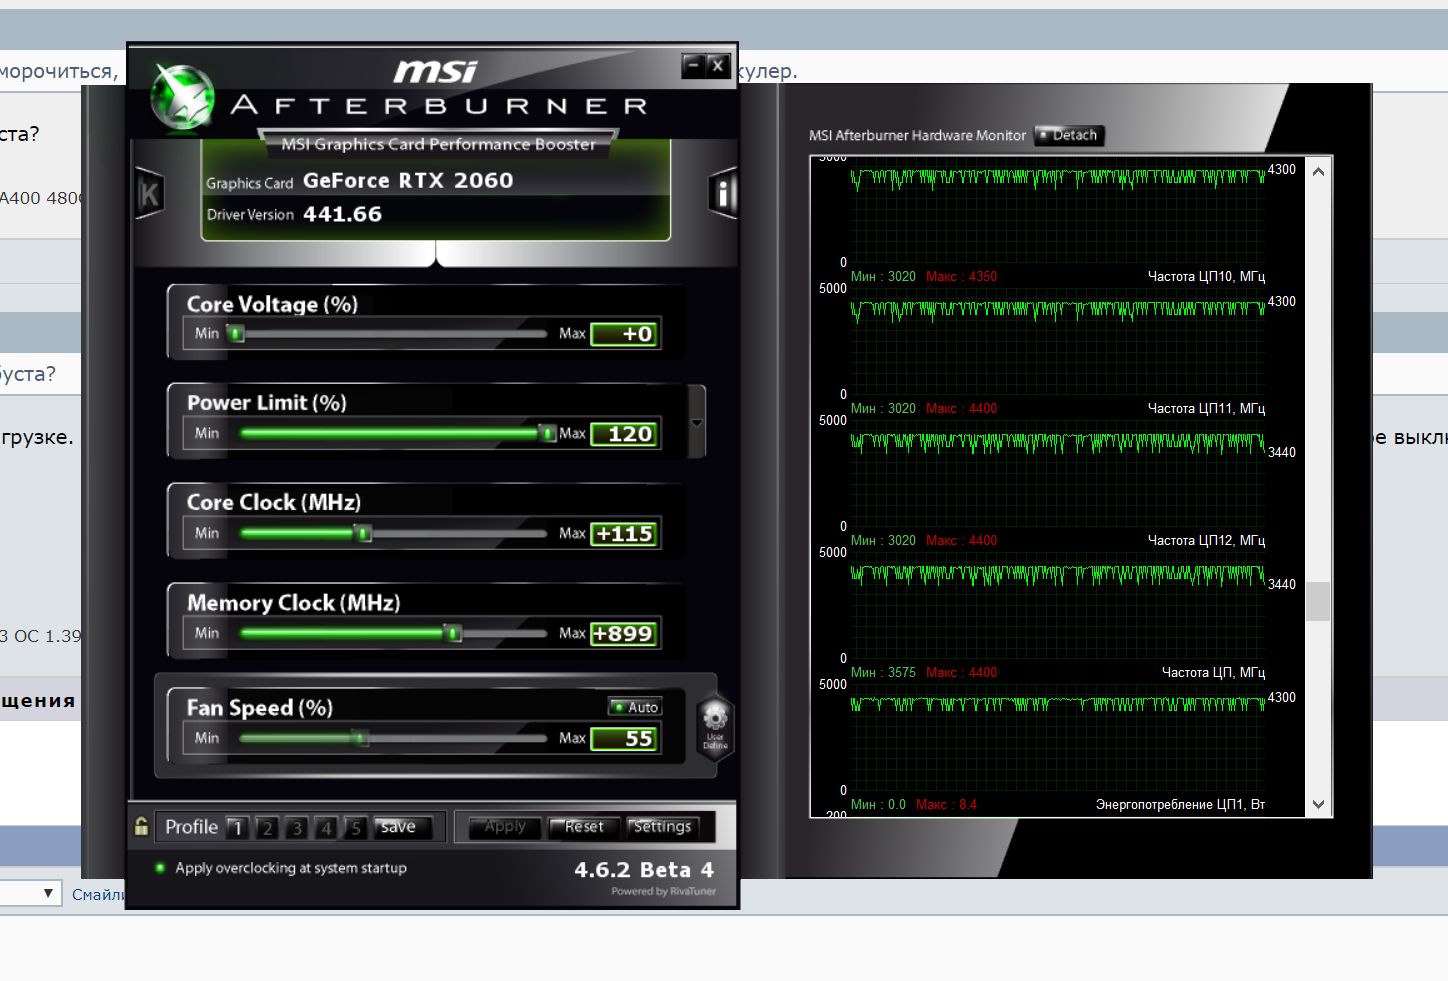Click the Powered by RivaTuner text
1448x981 pixels.
pos(664,891)
